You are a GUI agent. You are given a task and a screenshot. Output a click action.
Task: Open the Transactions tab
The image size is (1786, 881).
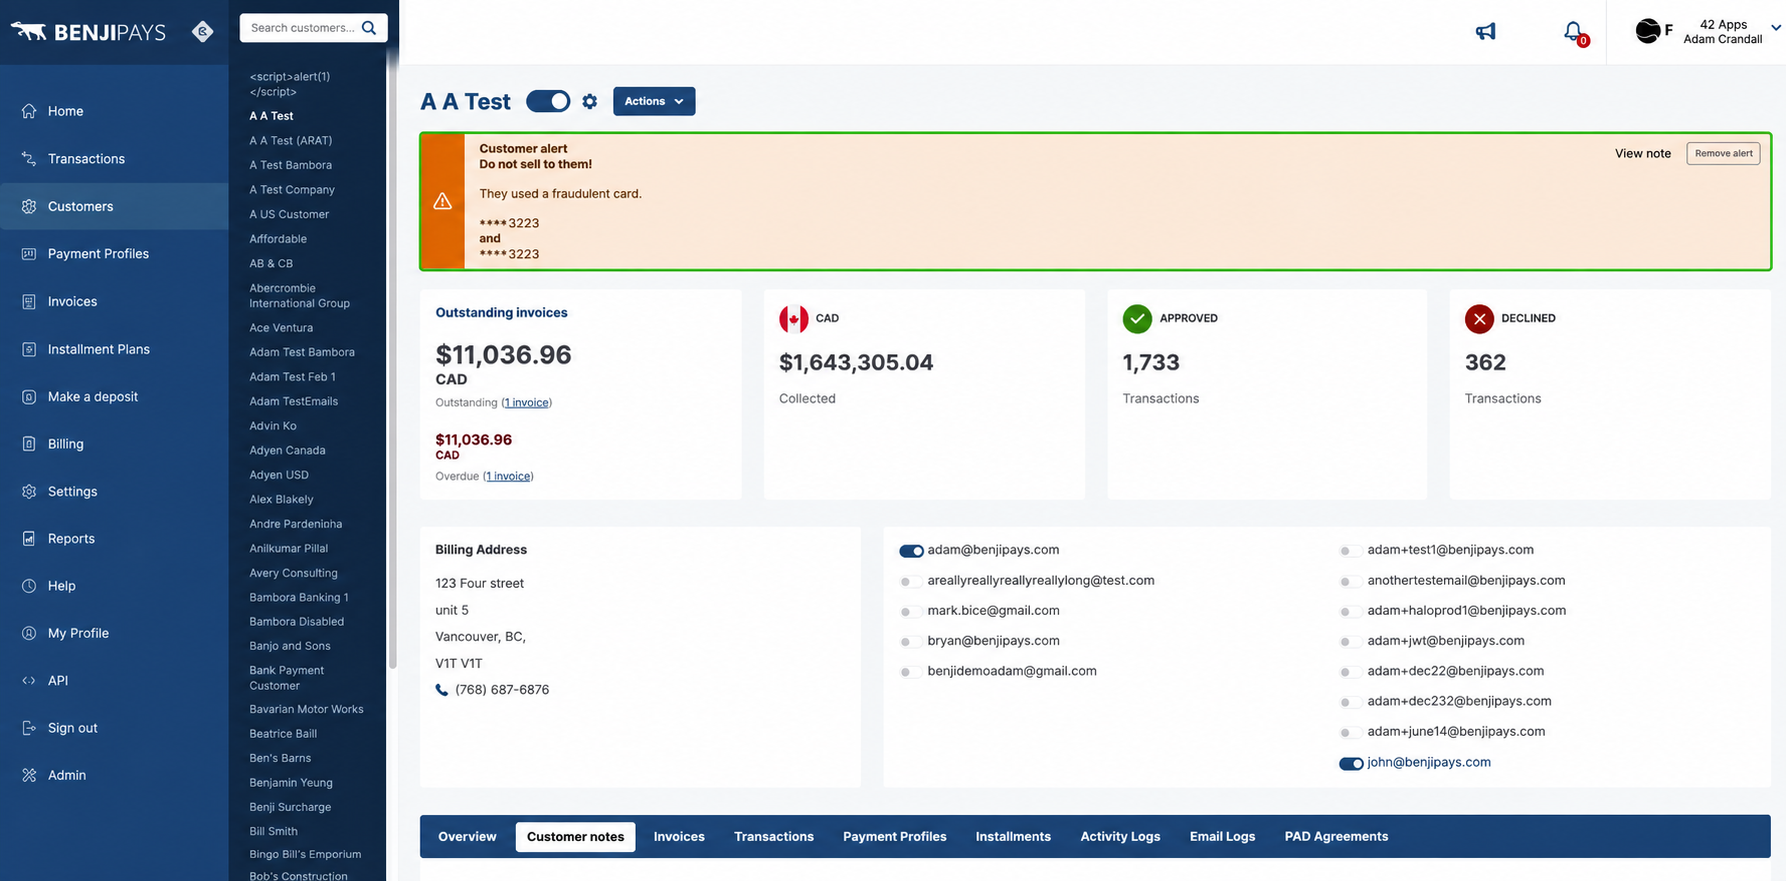click(774, 837)
